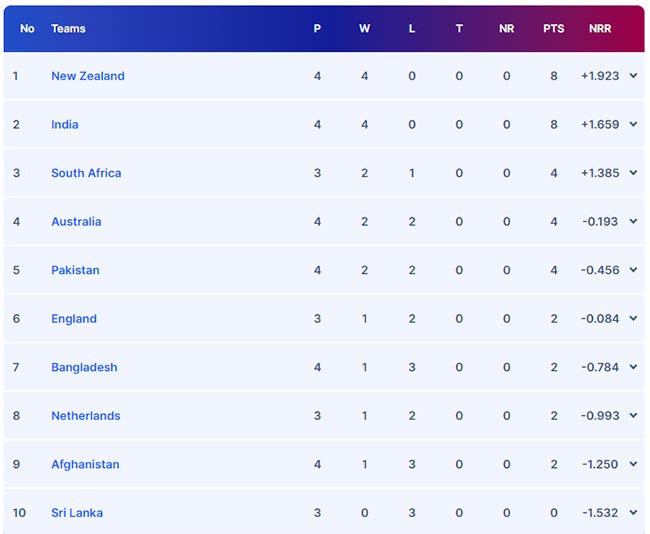The height and width of the screenshot is (534, 650).
Task: Click the PTS column header
Action: [x=554, y=29]
